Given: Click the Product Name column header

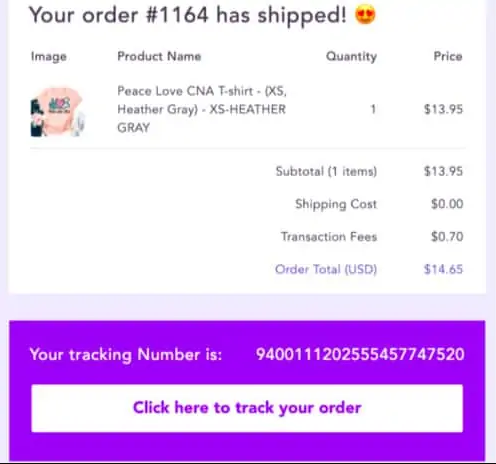Looking at the screenshot, I should pyautogui.click(x=159, y=56).
